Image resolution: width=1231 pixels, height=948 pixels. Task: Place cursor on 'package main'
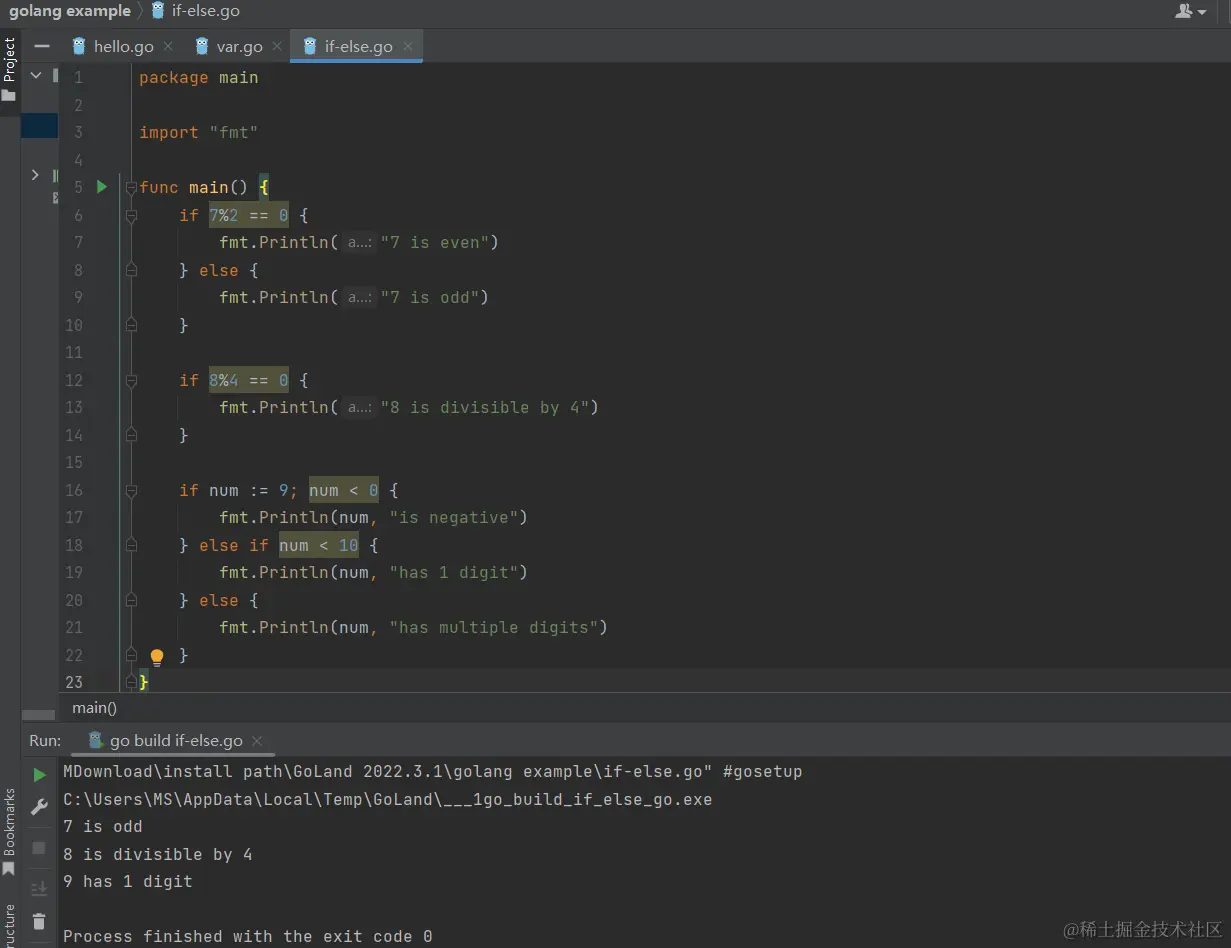199,77
